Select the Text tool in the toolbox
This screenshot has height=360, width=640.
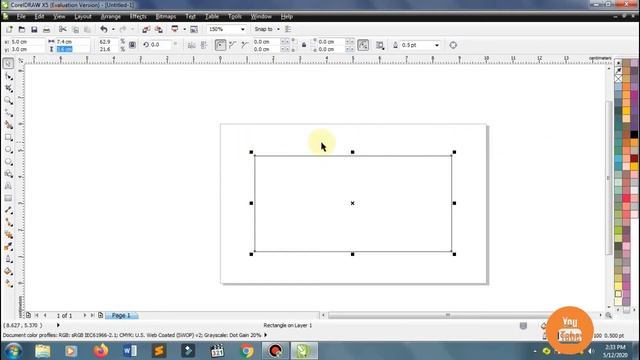(8, 186)
